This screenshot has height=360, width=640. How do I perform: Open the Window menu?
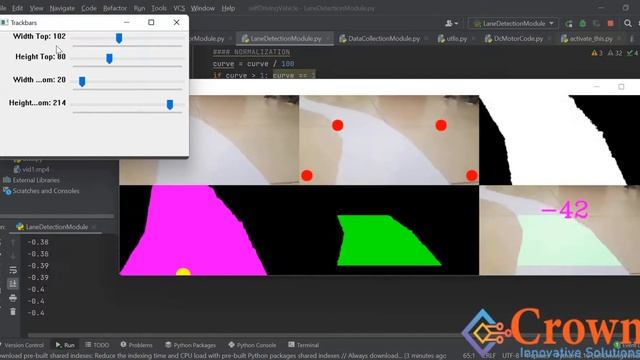coord(202,8)
